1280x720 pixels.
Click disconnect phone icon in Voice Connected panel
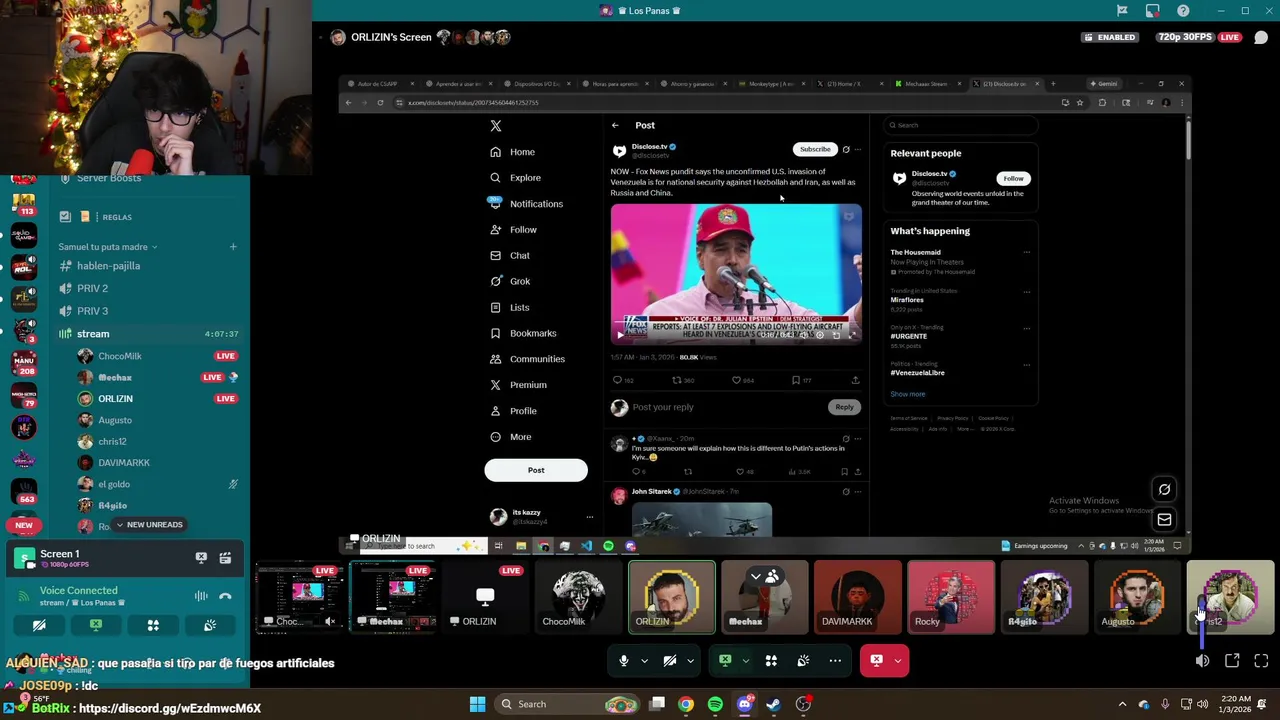[225, 596]
